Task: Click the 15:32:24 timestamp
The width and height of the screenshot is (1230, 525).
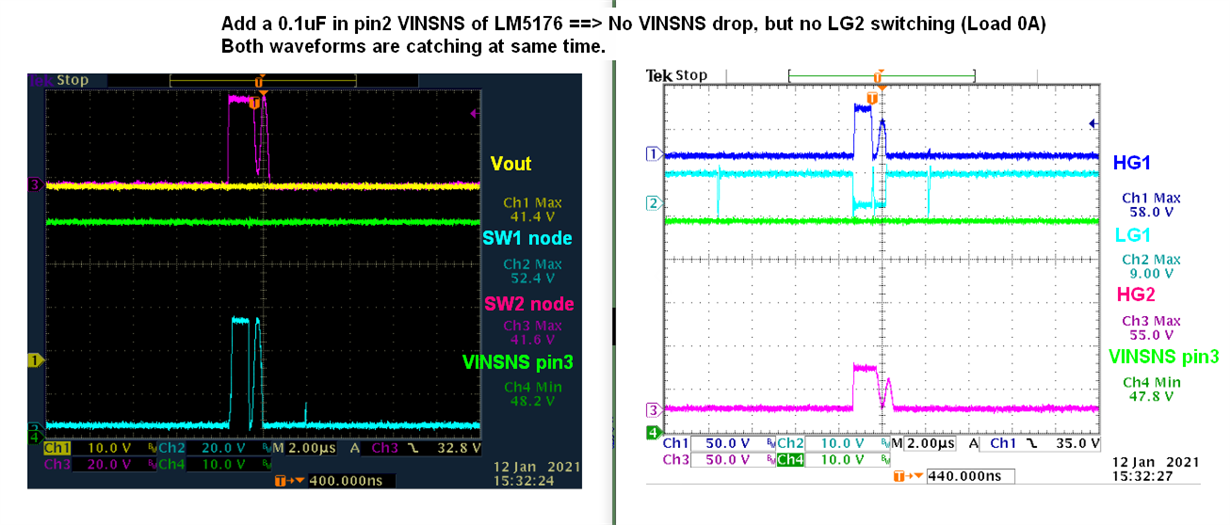Action: 524,481
